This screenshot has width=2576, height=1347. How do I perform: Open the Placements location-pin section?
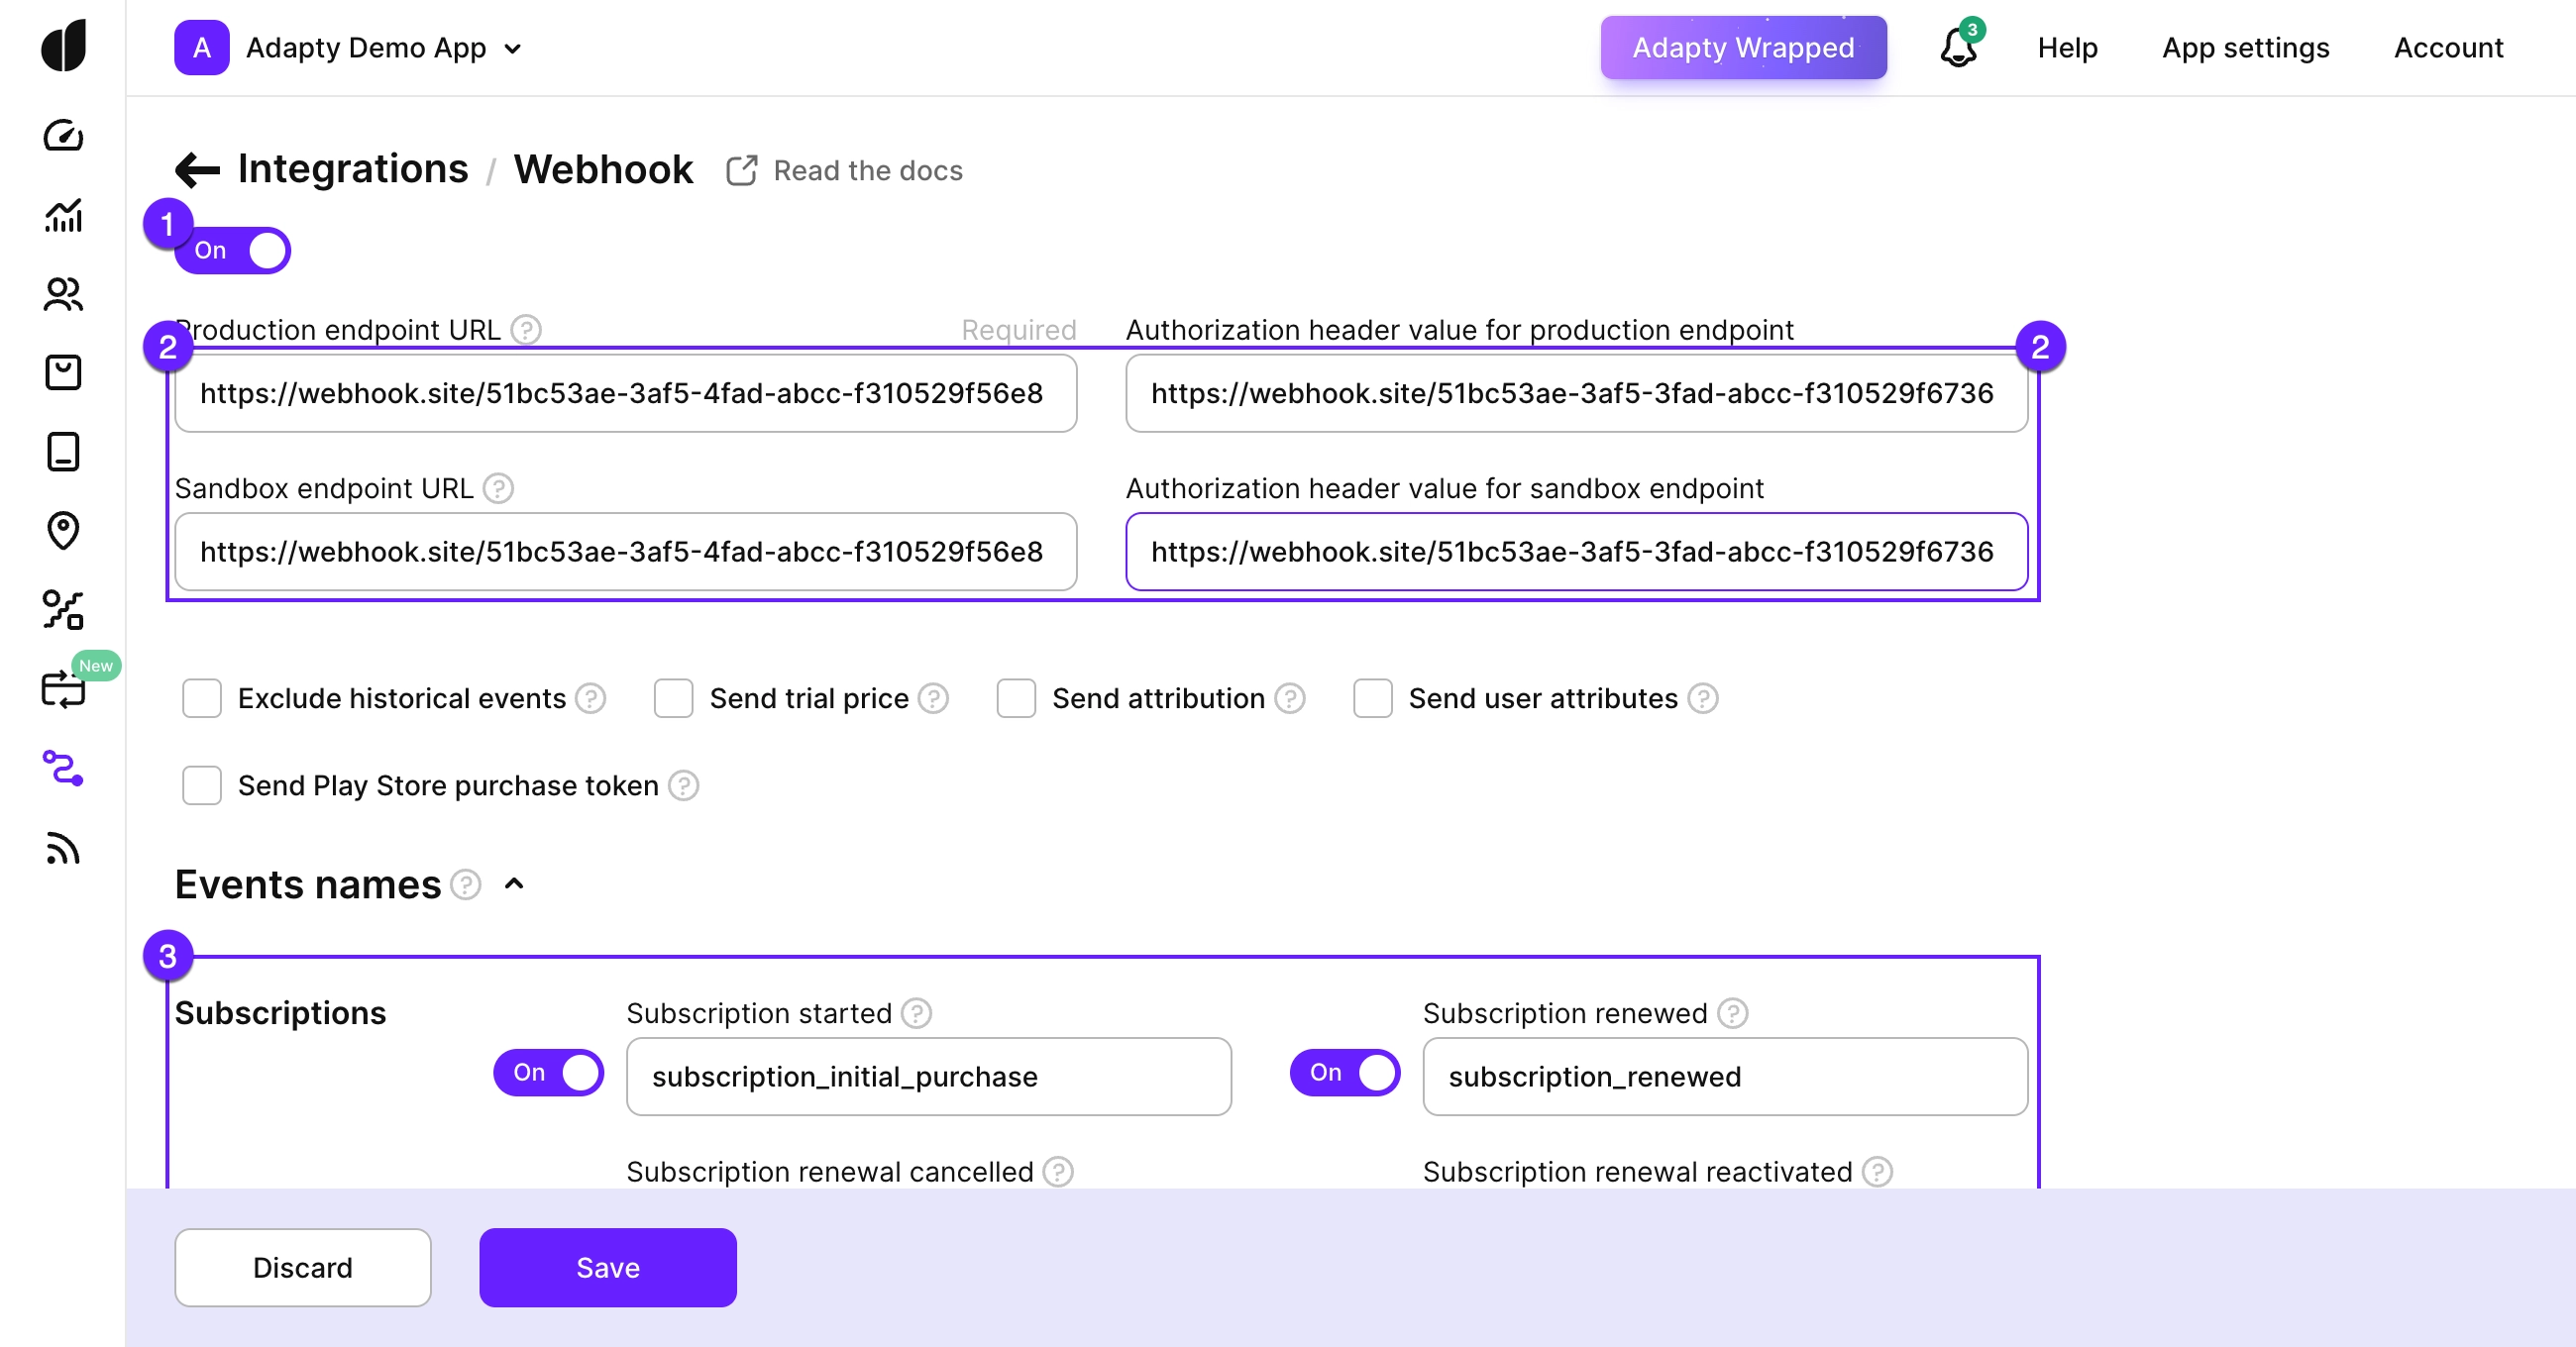coord(63,532)
